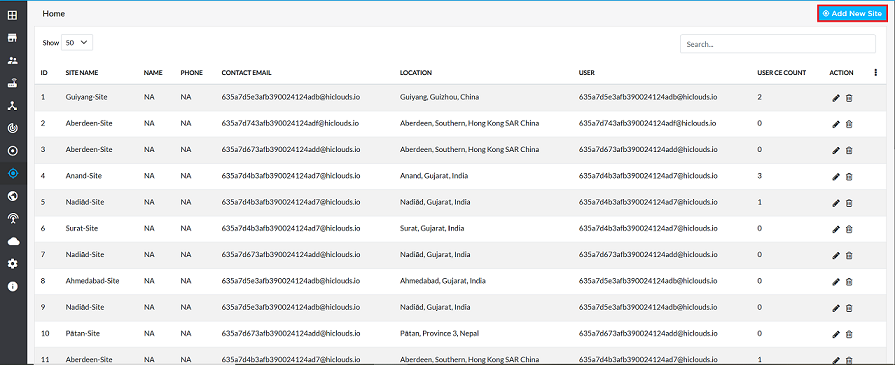
Task: Open the settings gear icon in sidebar
Action: 13,263
